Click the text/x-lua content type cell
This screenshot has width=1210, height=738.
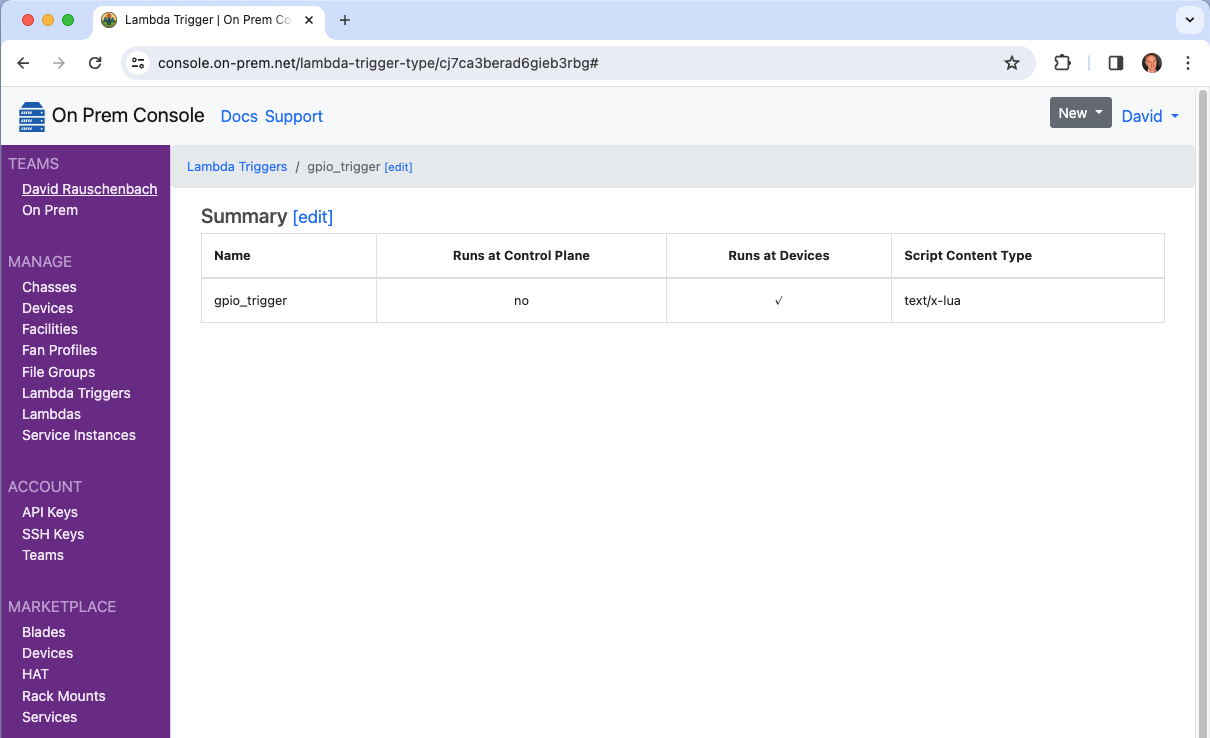click(1028, 300)
